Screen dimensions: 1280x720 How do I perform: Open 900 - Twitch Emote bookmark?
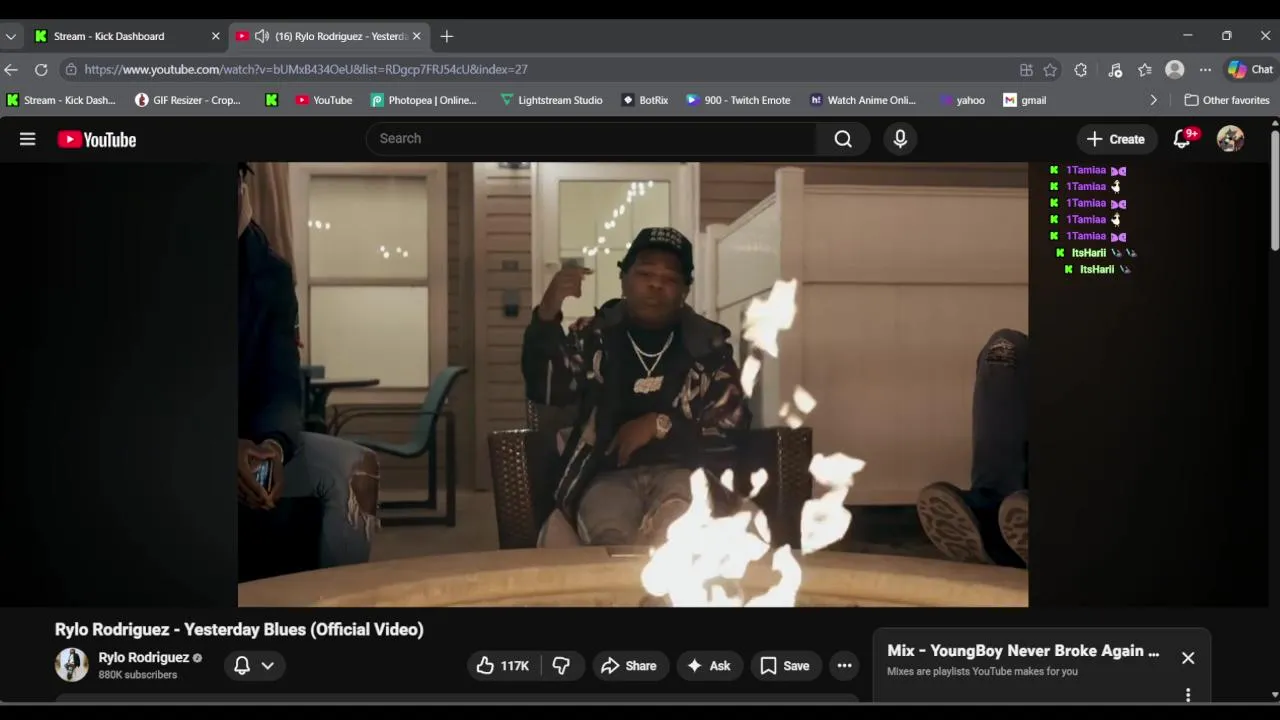coord(738,100)
